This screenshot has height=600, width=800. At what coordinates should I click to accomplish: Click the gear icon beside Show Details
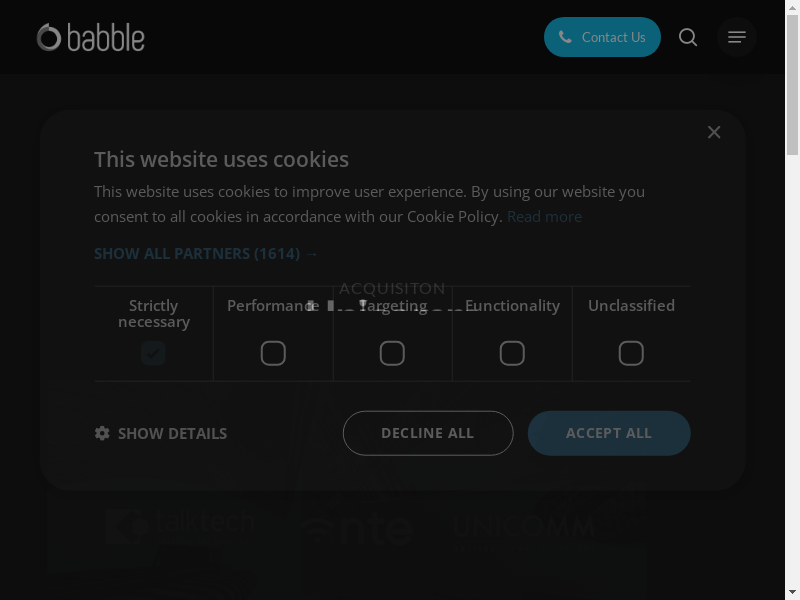[102, 433]
